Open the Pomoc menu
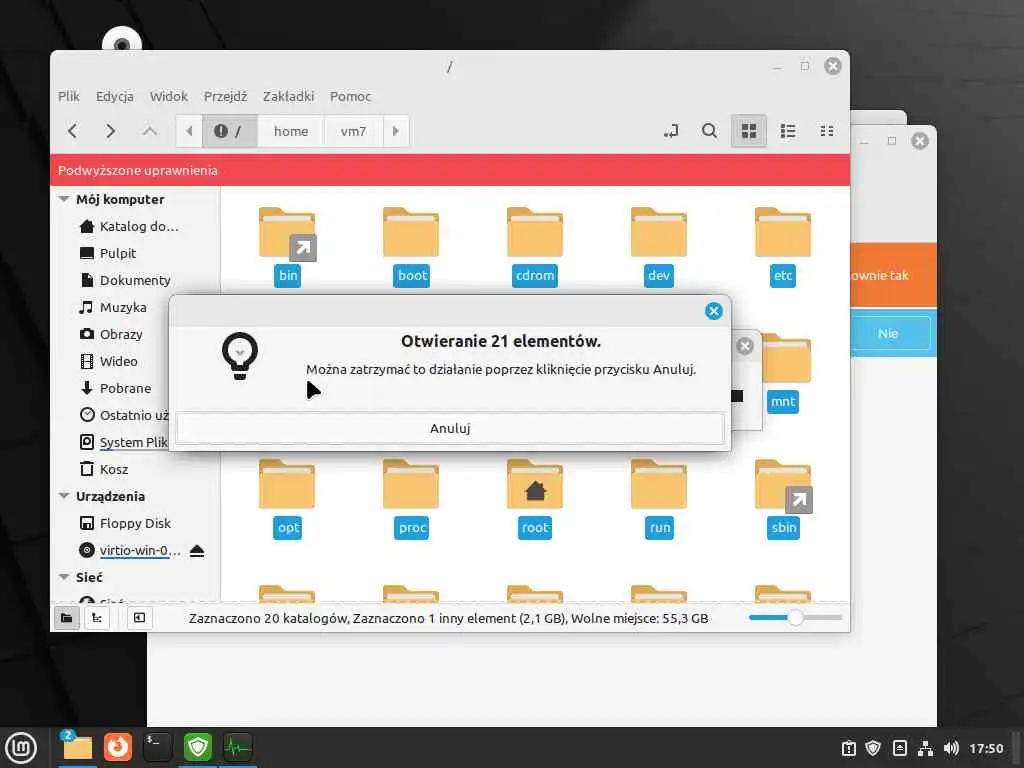This screenshot has height=768, width=1024. pyautogui.click(x=351, y=97)
